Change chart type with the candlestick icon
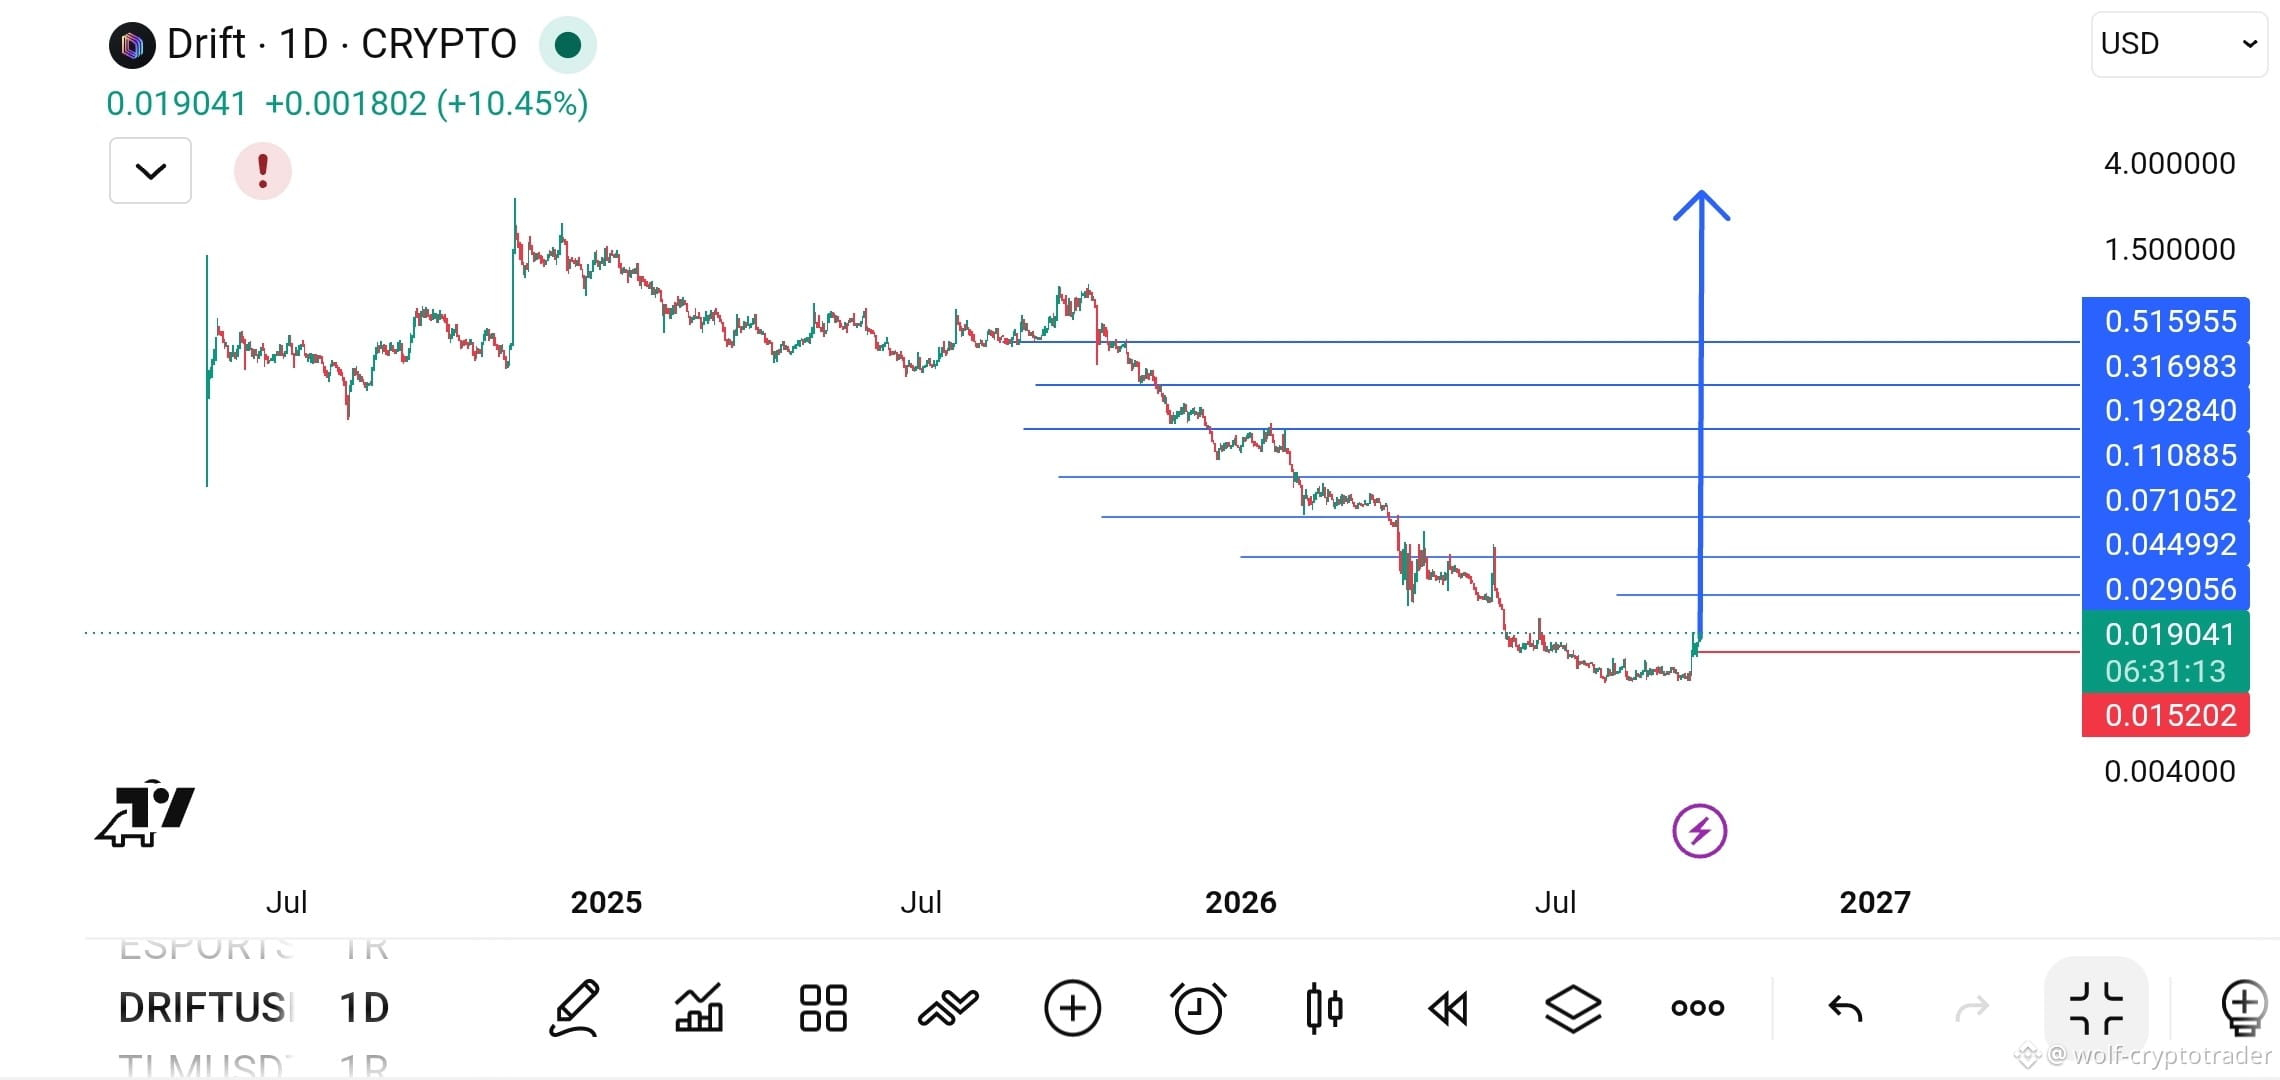This screenshot has height=1080, width=2280. (1323, 1008)
